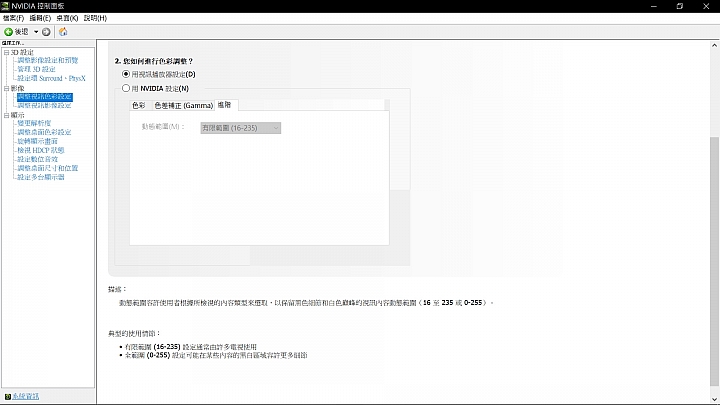Click the scroll down arrow of main panel

pos(714,399)
